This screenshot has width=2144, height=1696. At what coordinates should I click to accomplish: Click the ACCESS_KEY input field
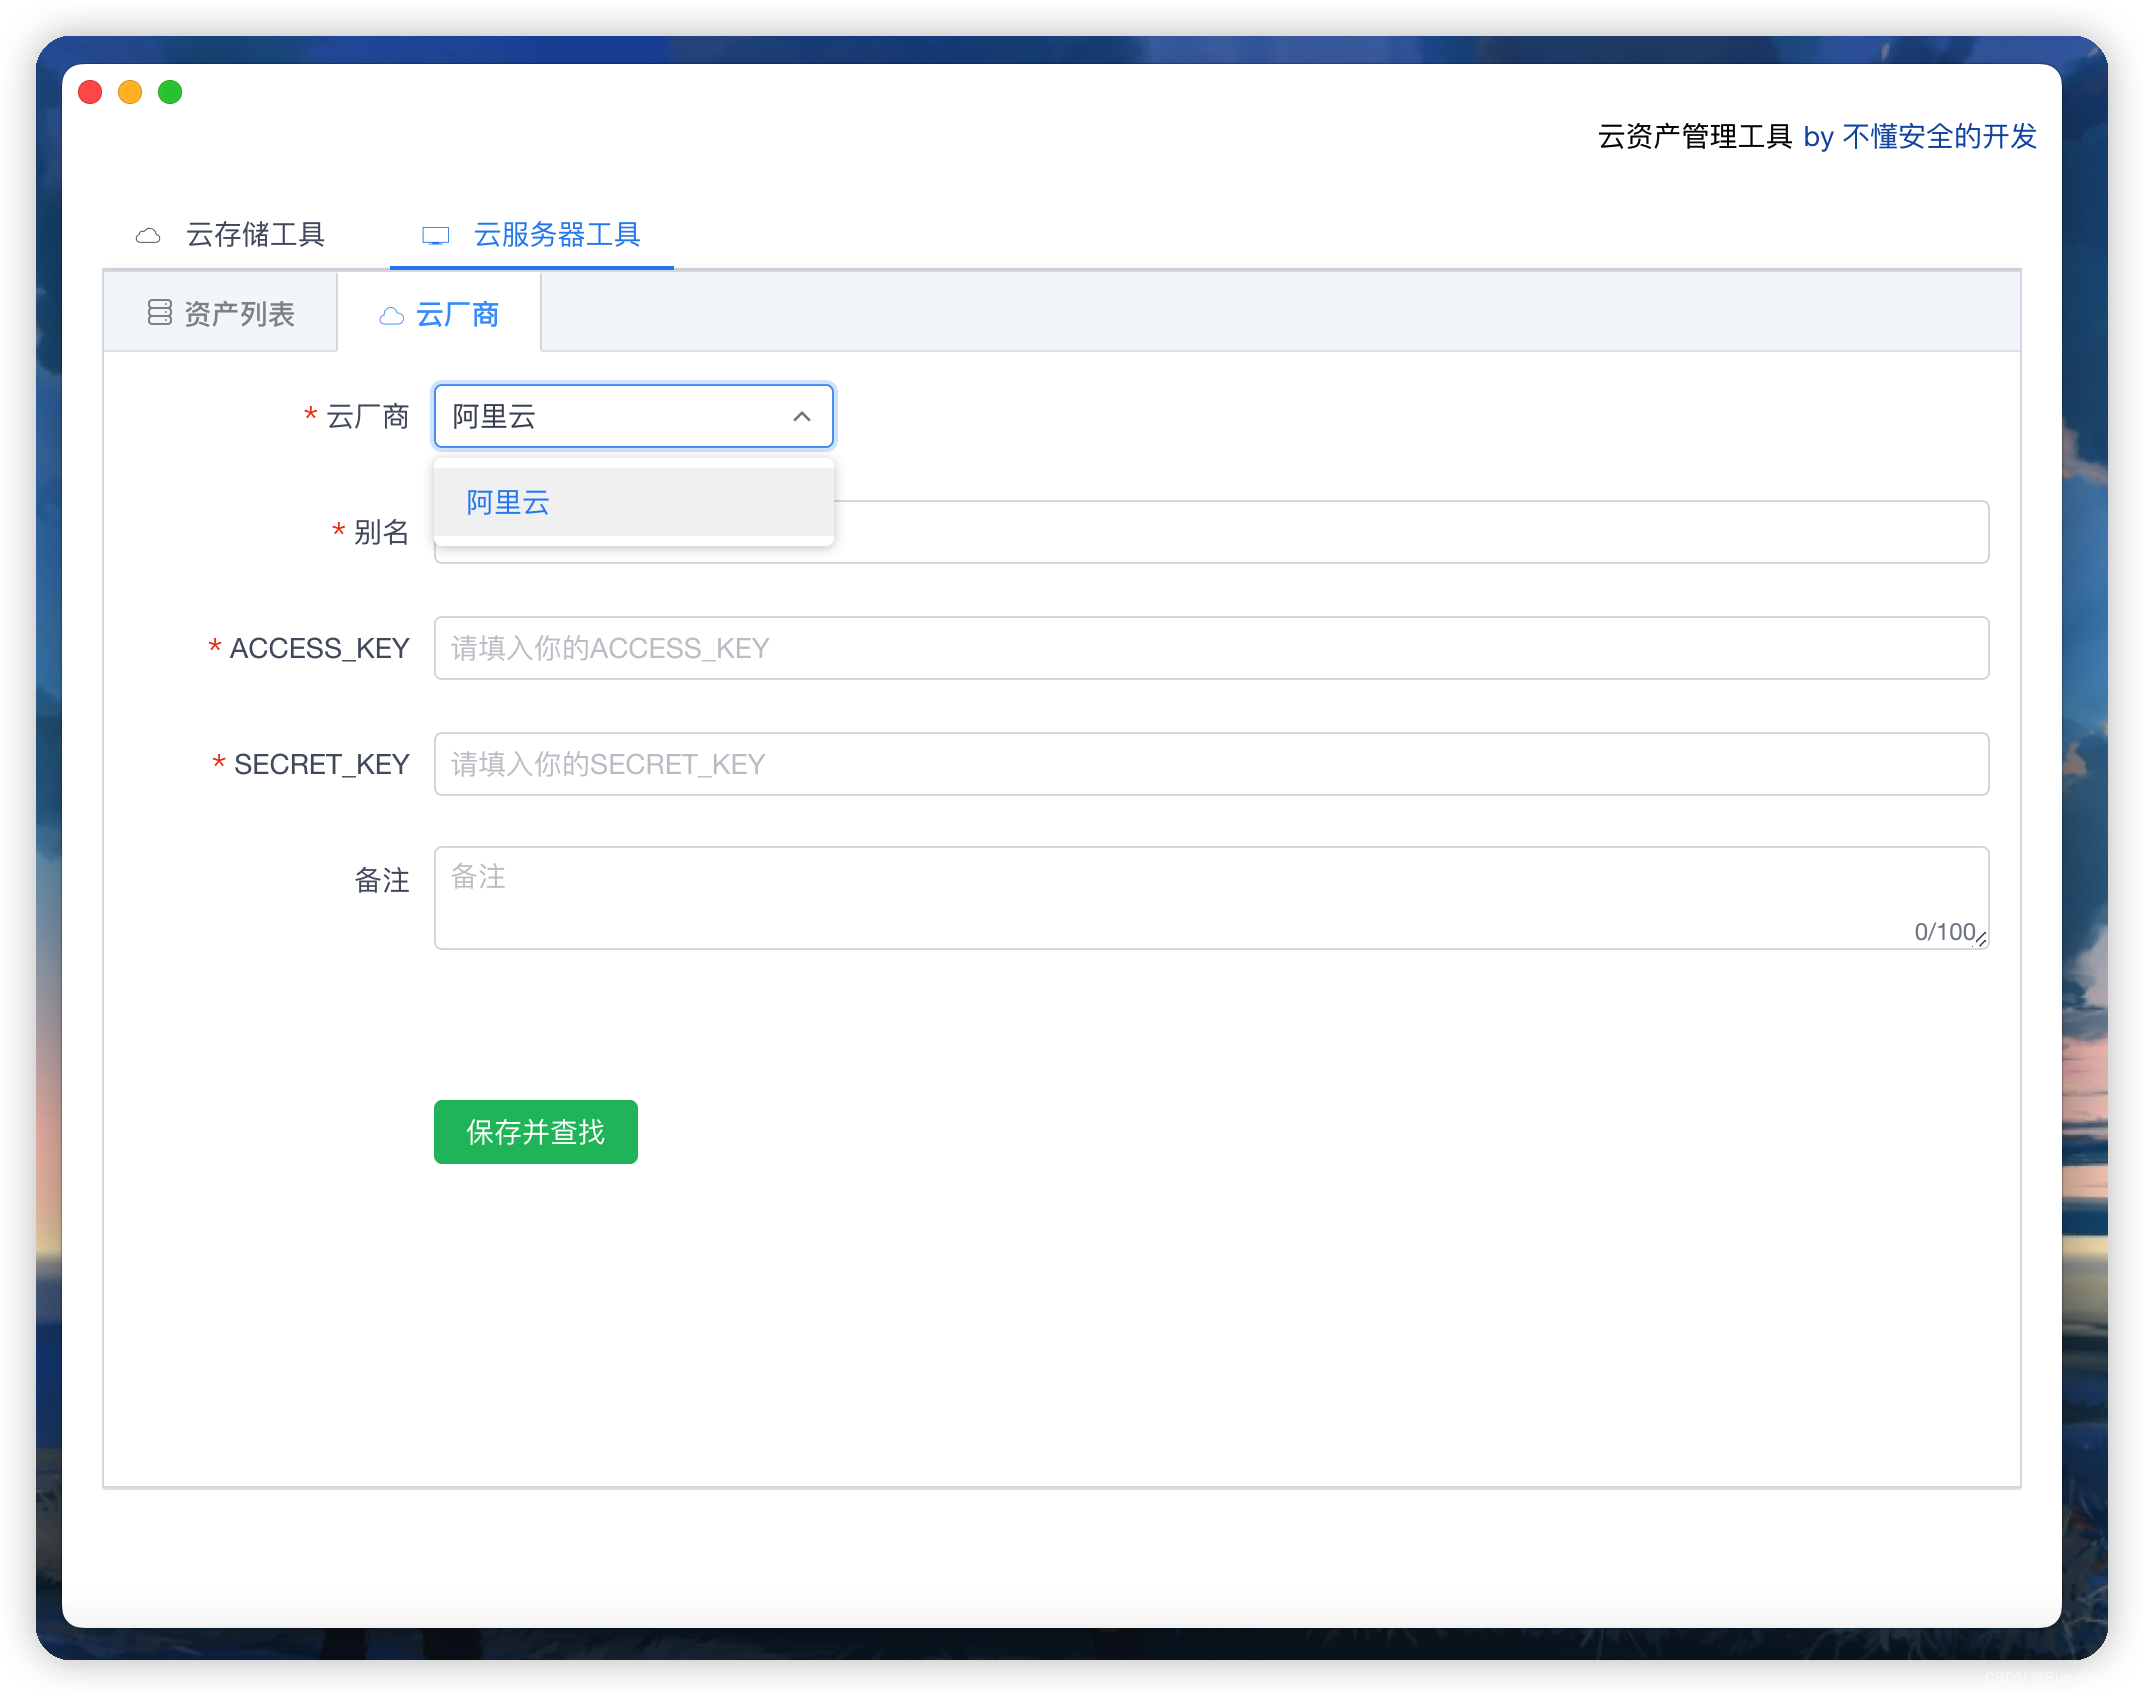coord(1200,648)
